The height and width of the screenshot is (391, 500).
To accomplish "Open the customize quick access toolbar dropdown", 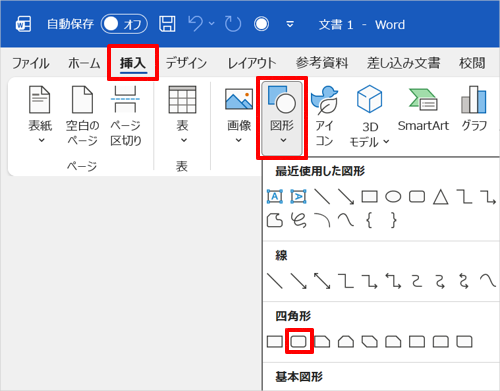I will click(290, 24).
